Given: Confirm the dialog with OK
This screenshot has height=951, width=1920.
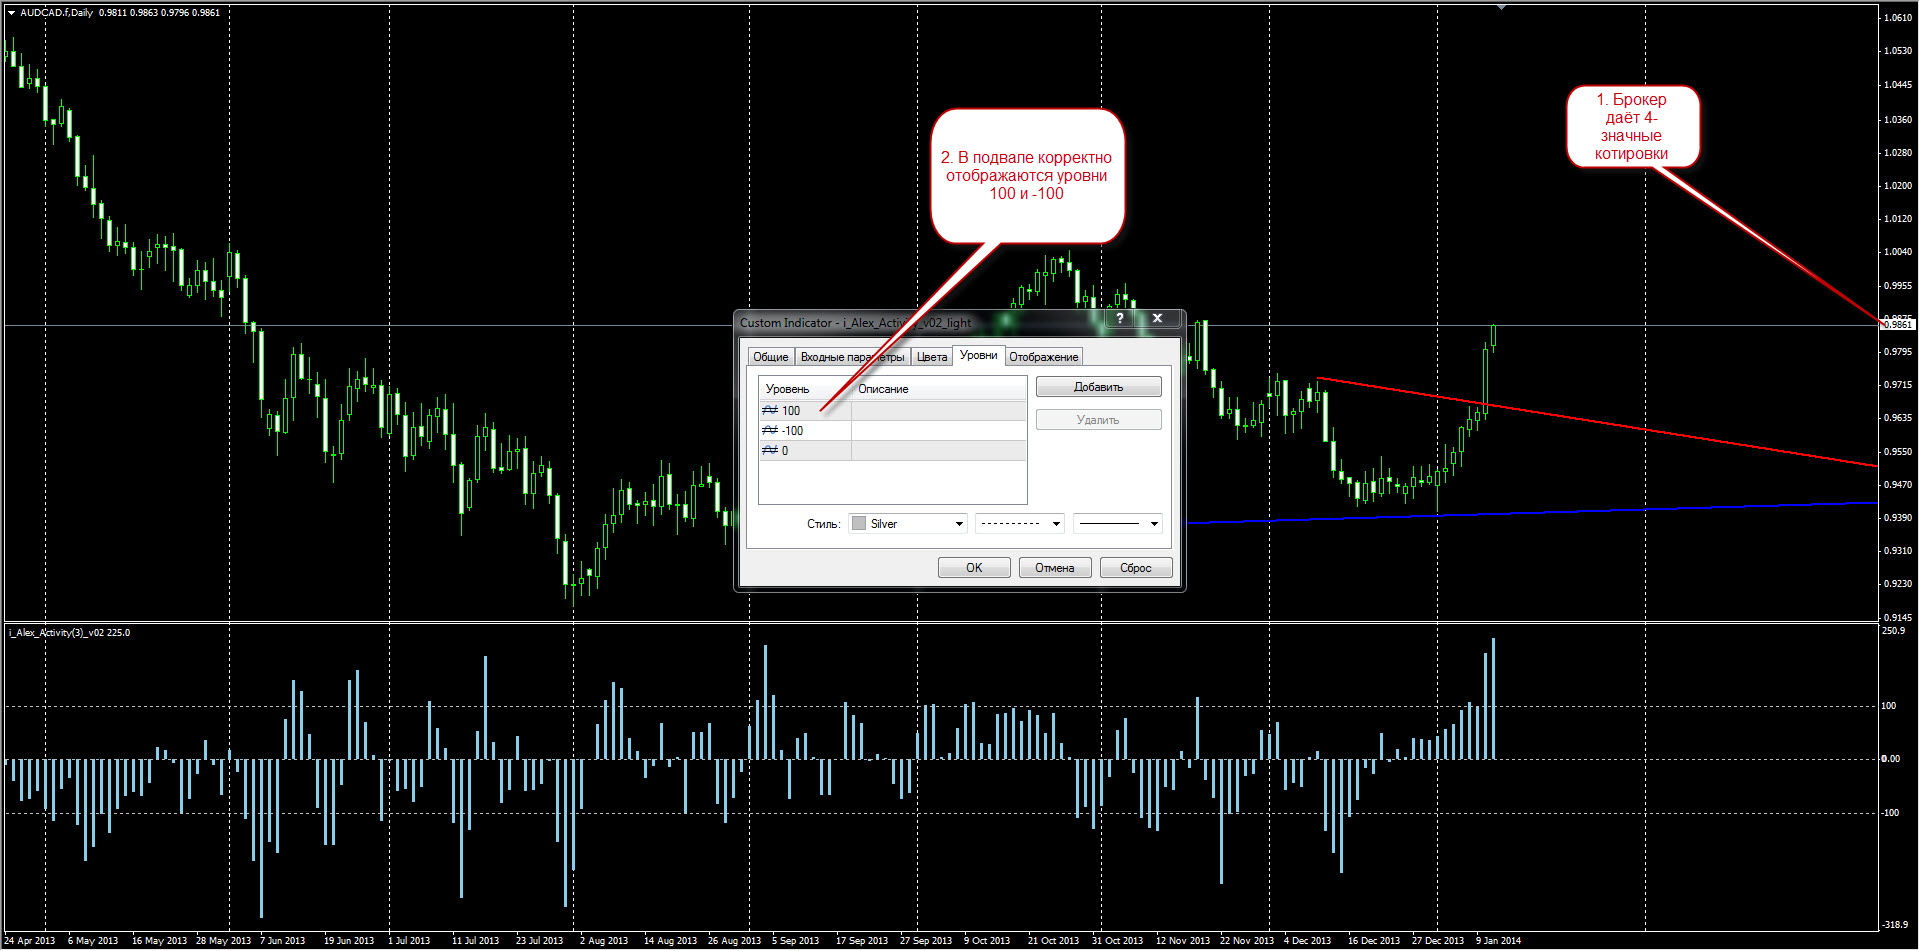Looking at the screenshot, I should point(974,568).
